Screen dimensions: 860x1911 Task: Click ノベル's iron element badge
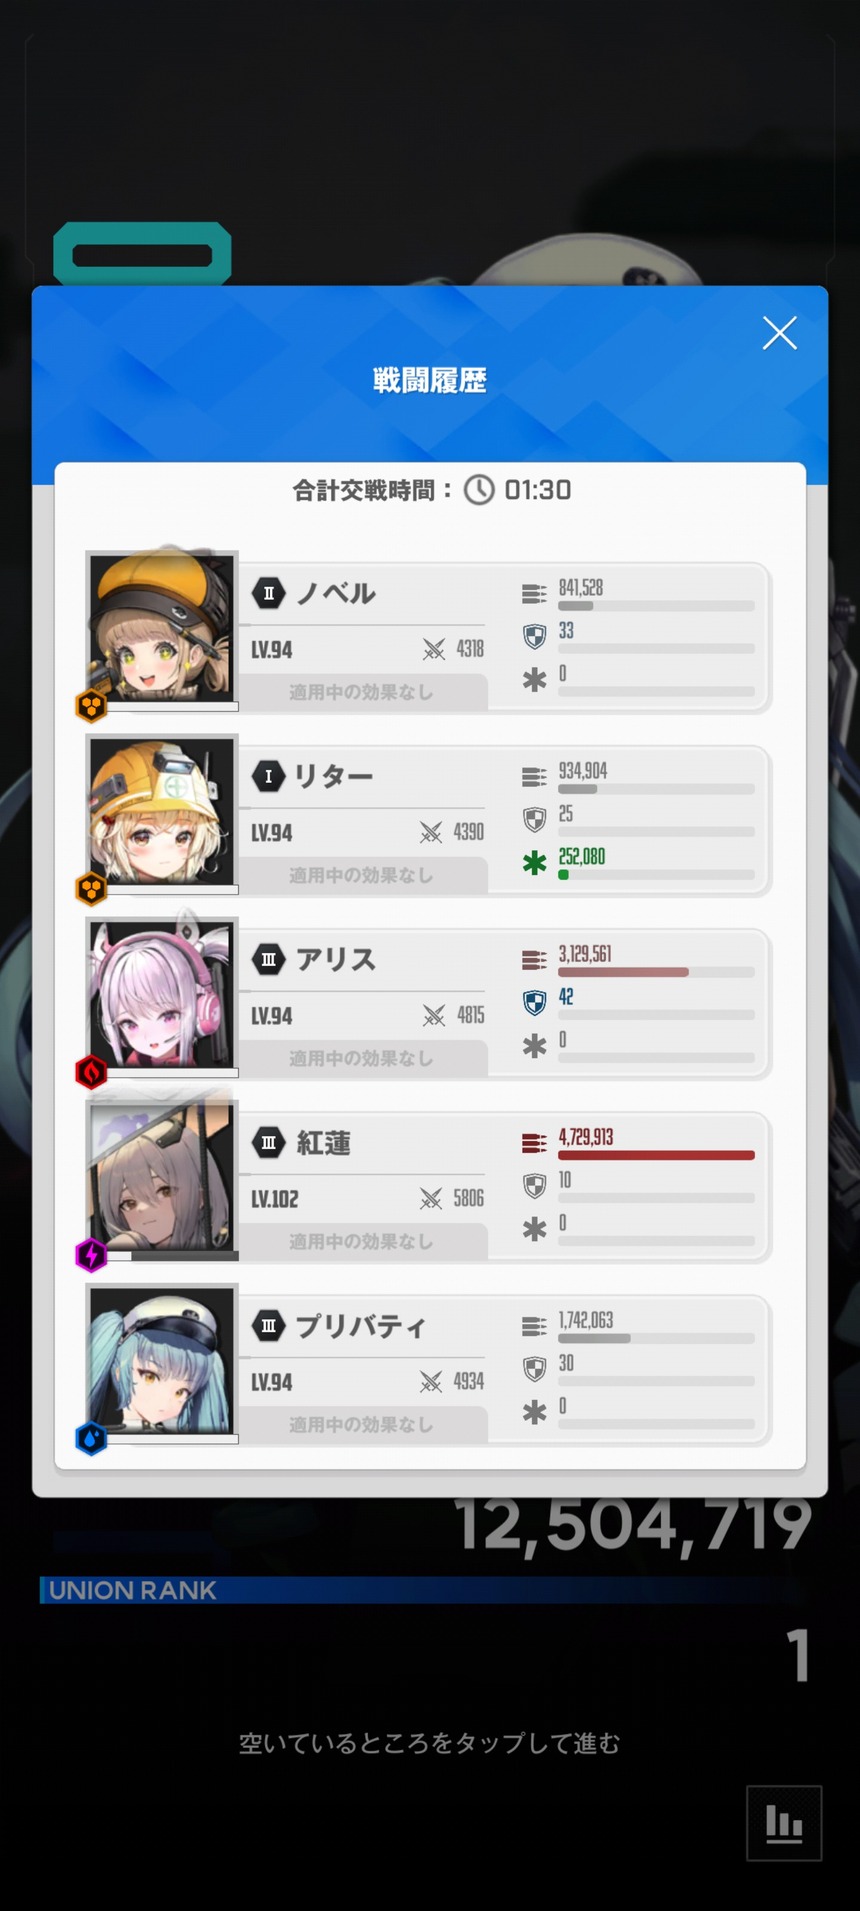tap(92, 706)
